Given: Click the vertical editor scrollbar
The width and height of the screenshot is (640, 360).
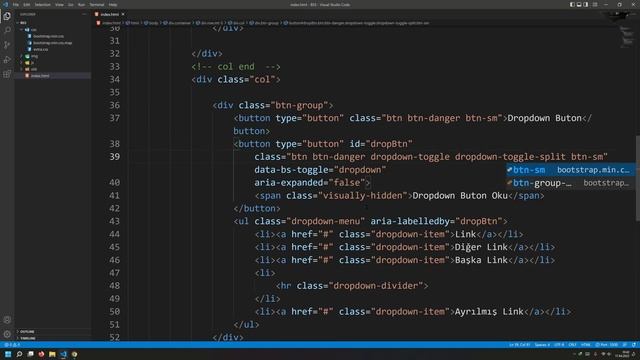Looking at the screenshot, I should [638, 178].
